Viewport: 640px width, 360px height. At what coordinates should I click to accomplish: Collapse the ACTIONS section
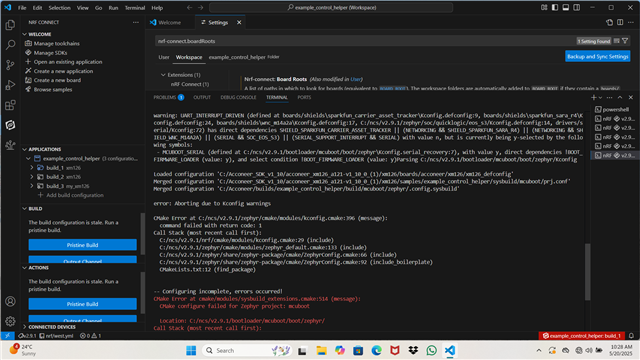[x=24, y=268]
